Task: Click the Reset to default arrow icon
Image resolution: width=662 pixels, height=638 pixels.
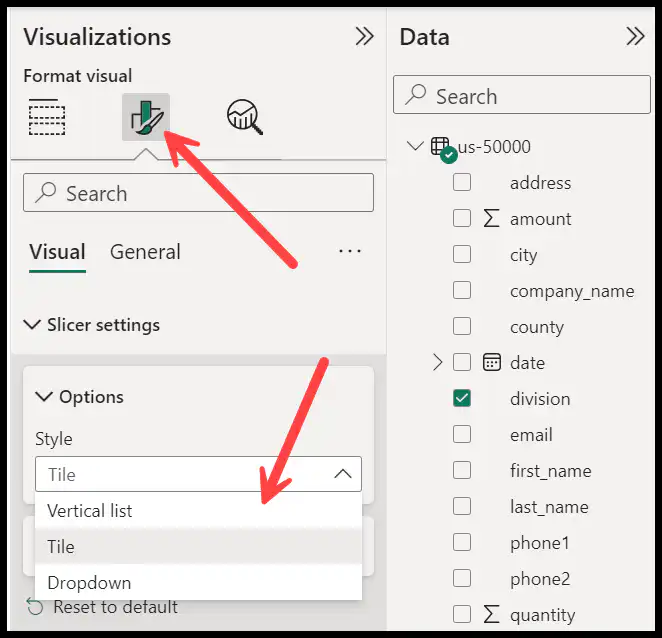Action: click(35, 607)
